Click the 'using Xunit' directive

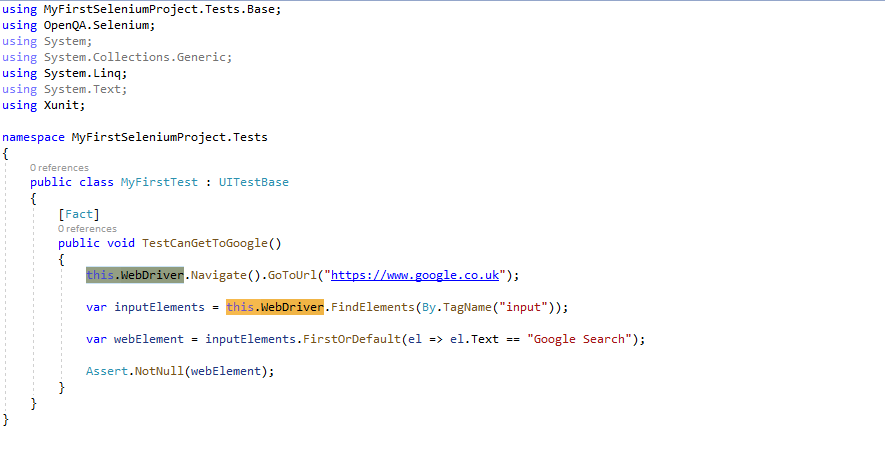pos(44,104)
